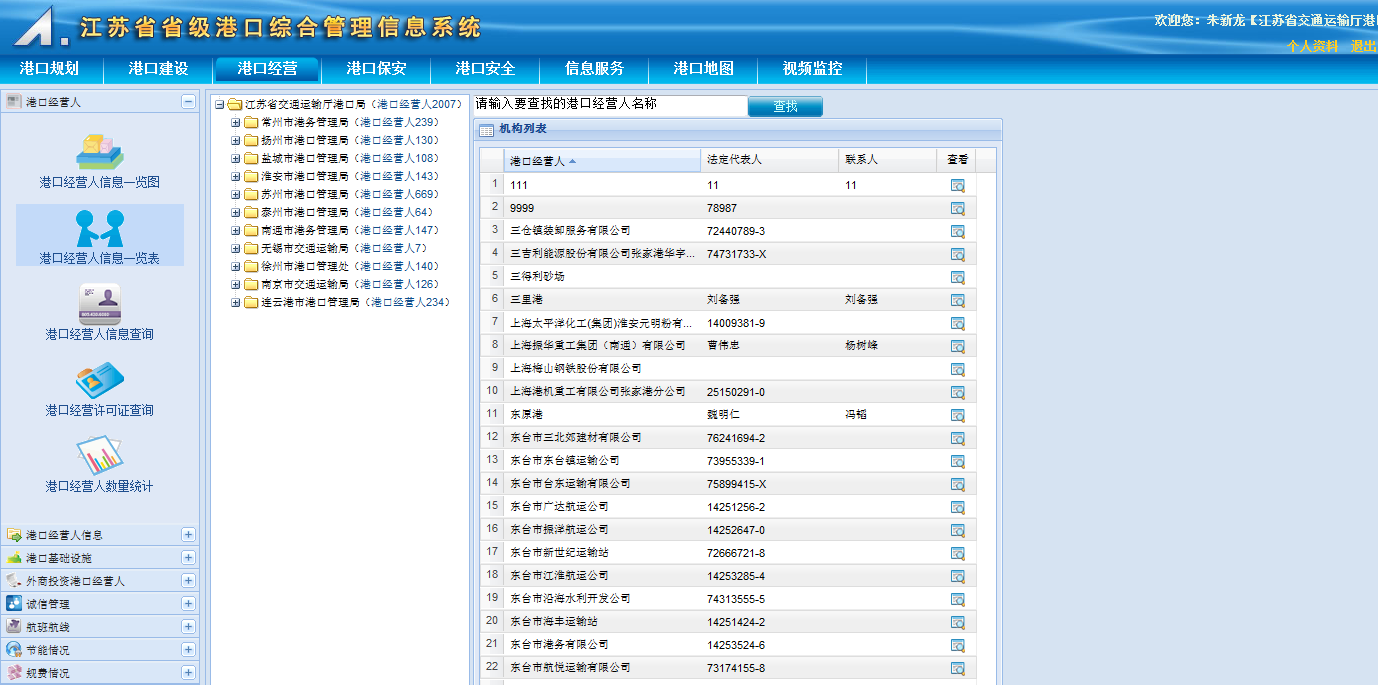
Task: Open 港口经营人信息查询 icon
Action: tap(99, 304)
